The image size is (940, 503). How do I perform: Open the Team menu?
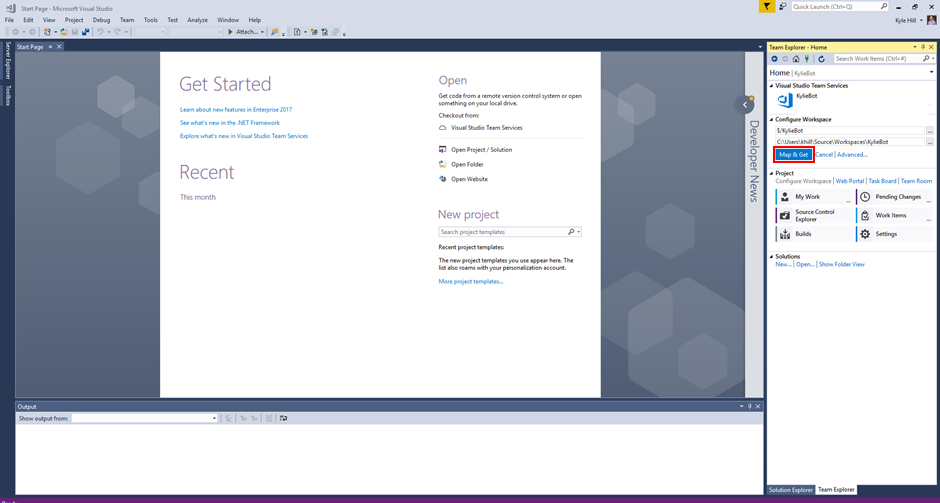pos(127,20)
